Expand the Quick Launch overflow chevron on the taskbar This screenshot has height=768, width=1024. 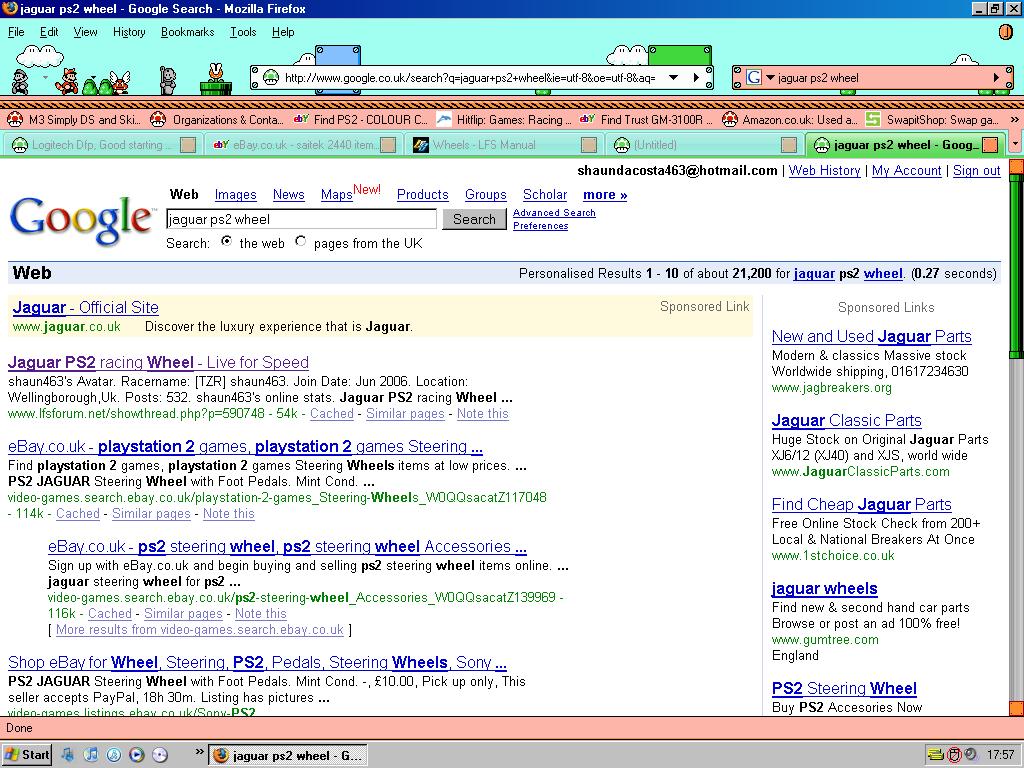(x=199, y=752)
